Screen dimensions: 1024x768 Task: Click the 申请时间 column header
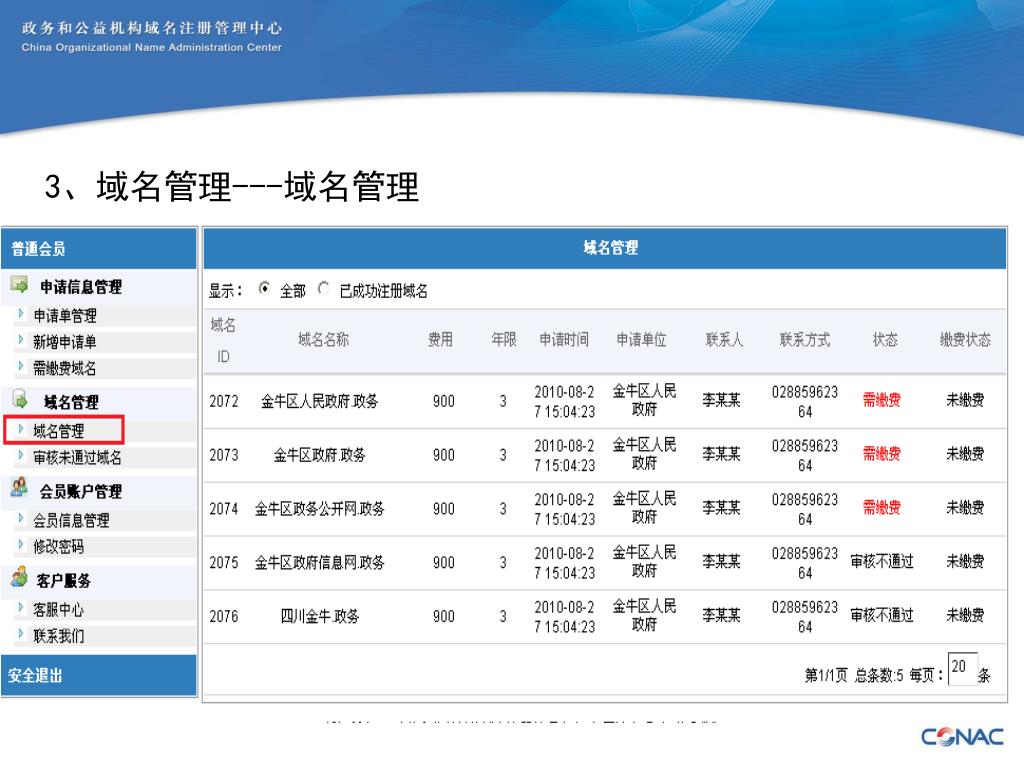point(564,340)
